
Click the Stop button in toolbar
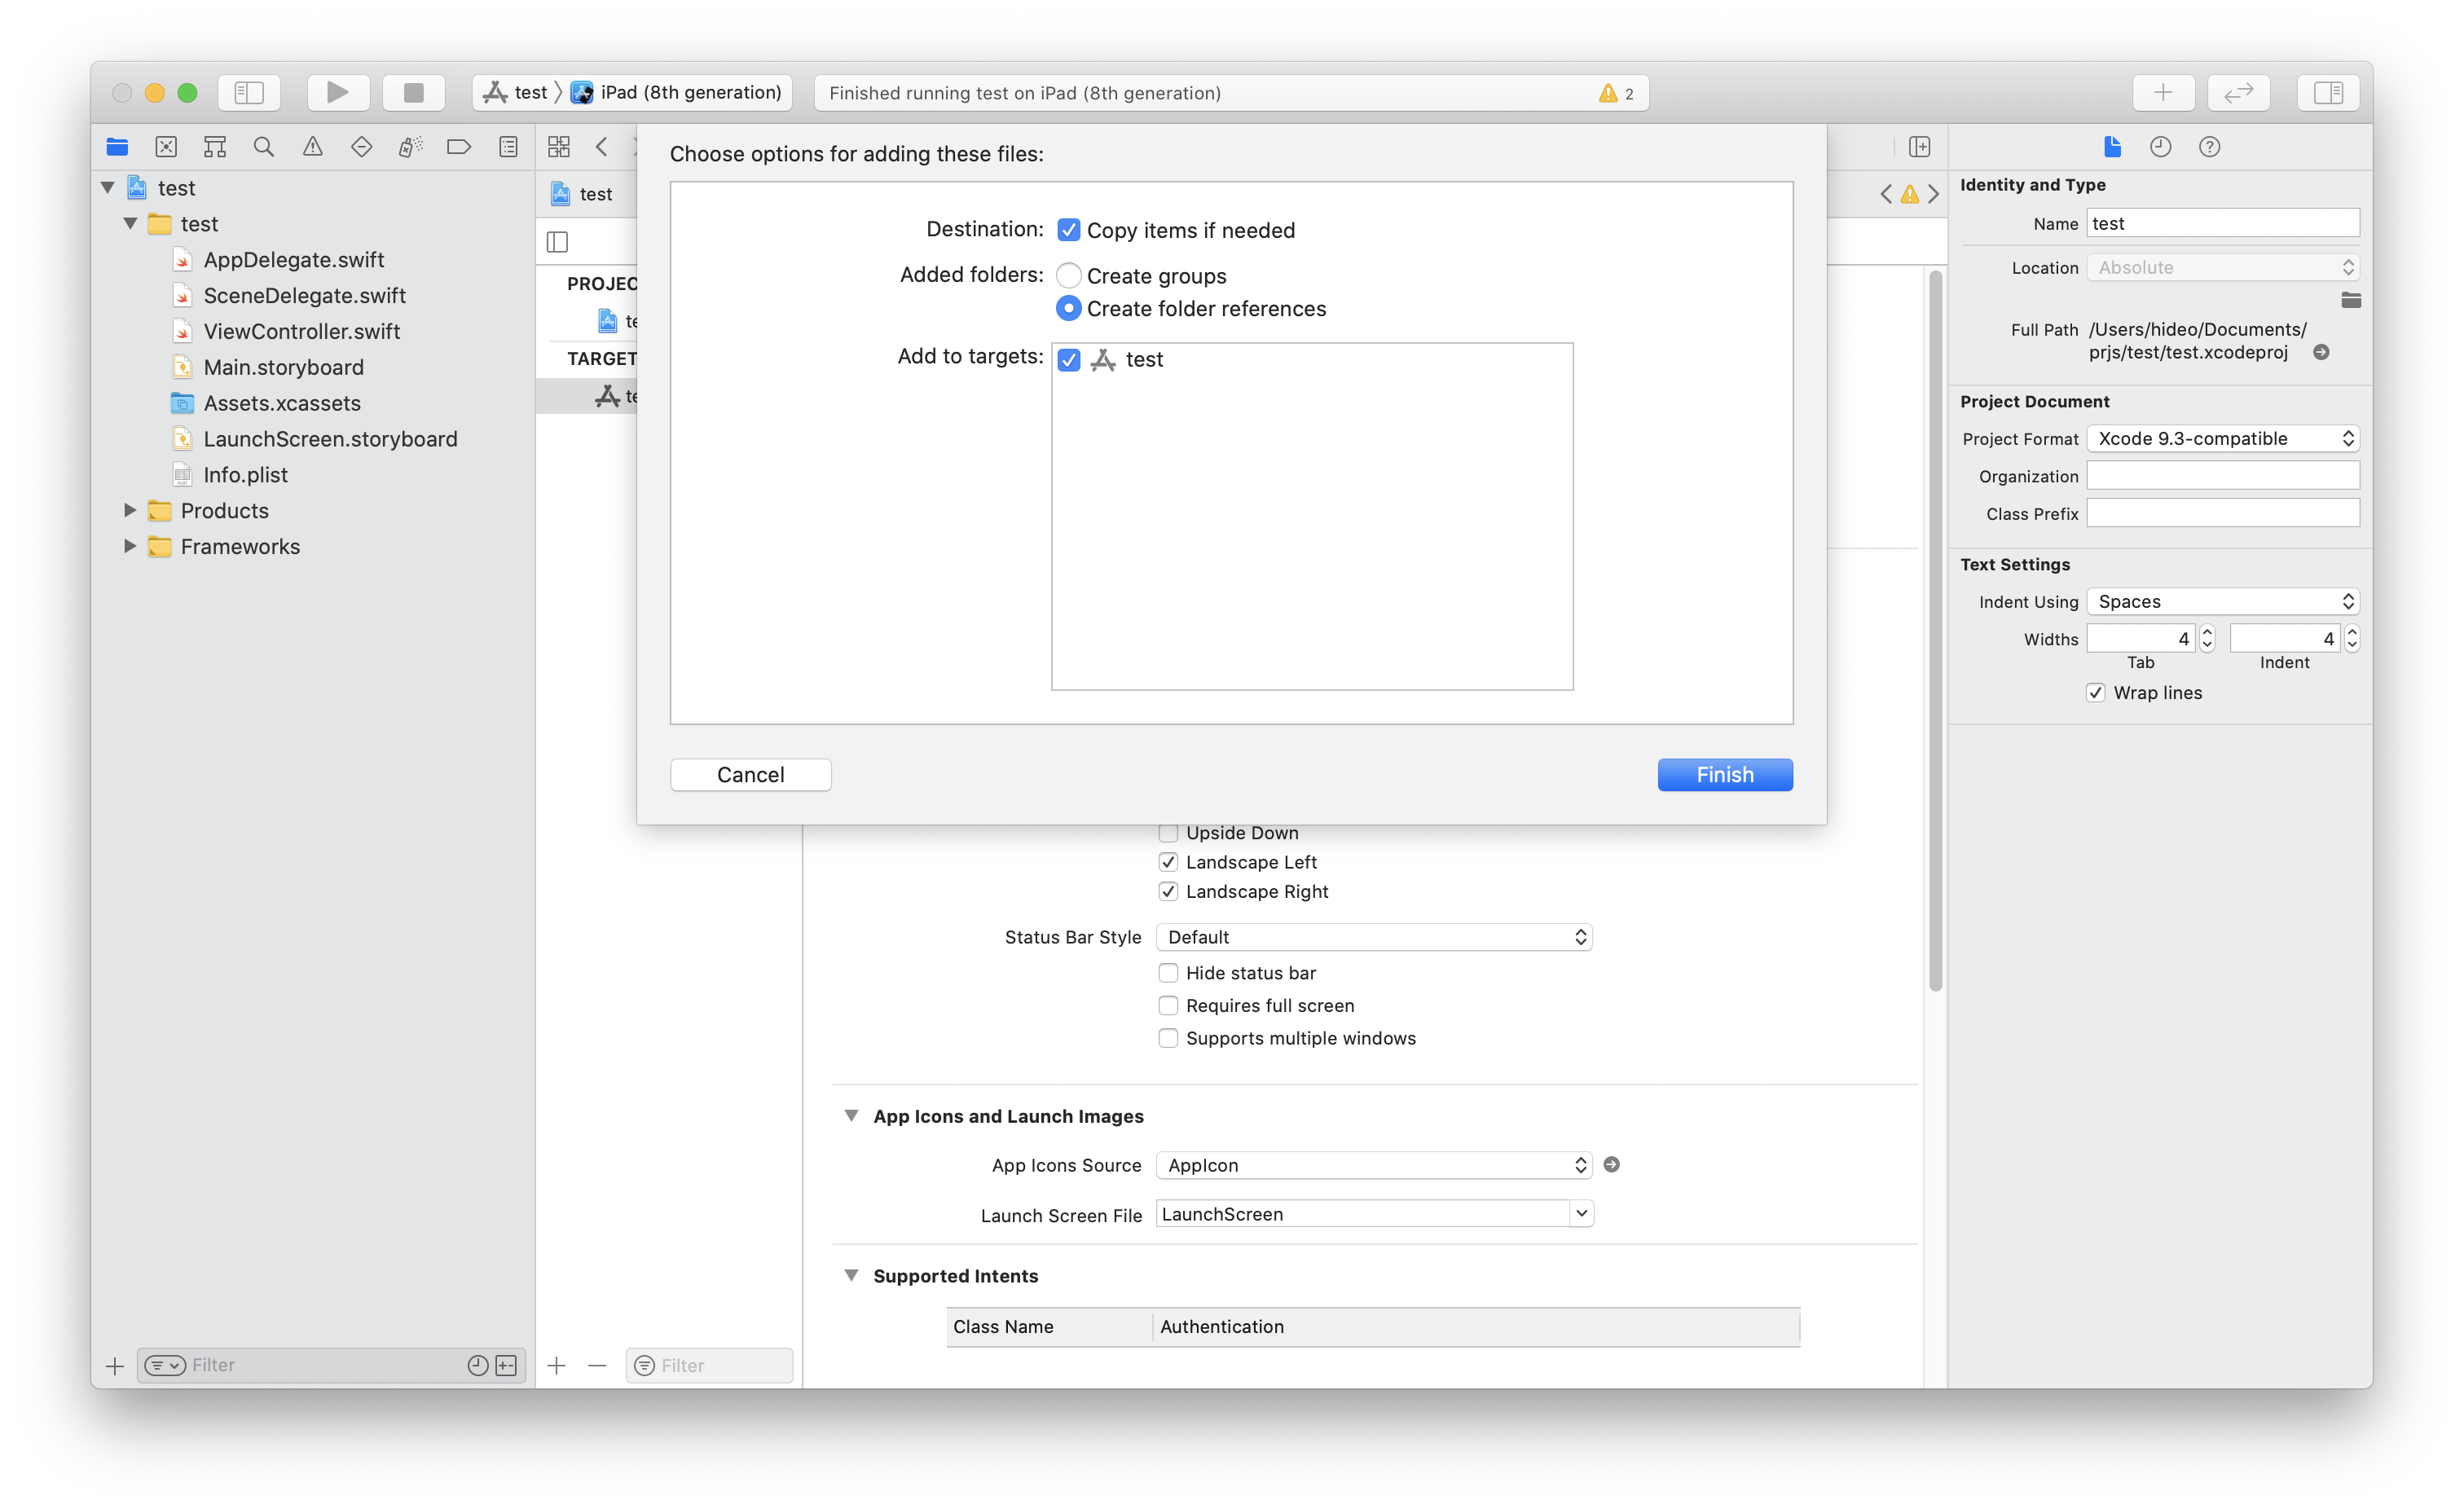coord(413,93)
